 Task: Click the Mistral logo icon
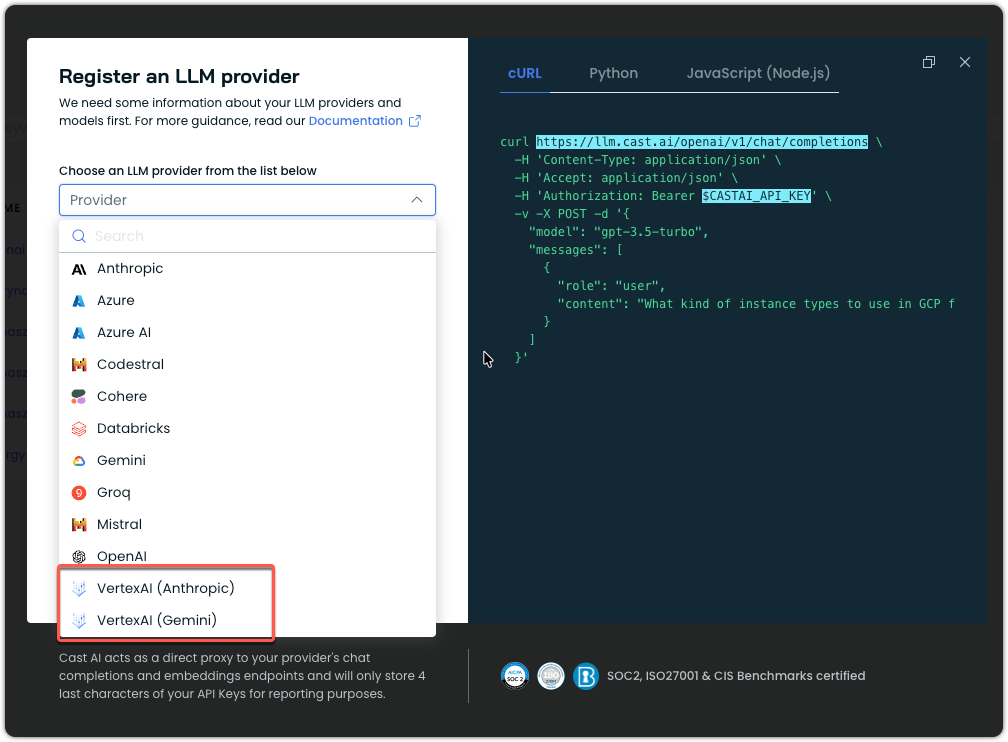78,525
